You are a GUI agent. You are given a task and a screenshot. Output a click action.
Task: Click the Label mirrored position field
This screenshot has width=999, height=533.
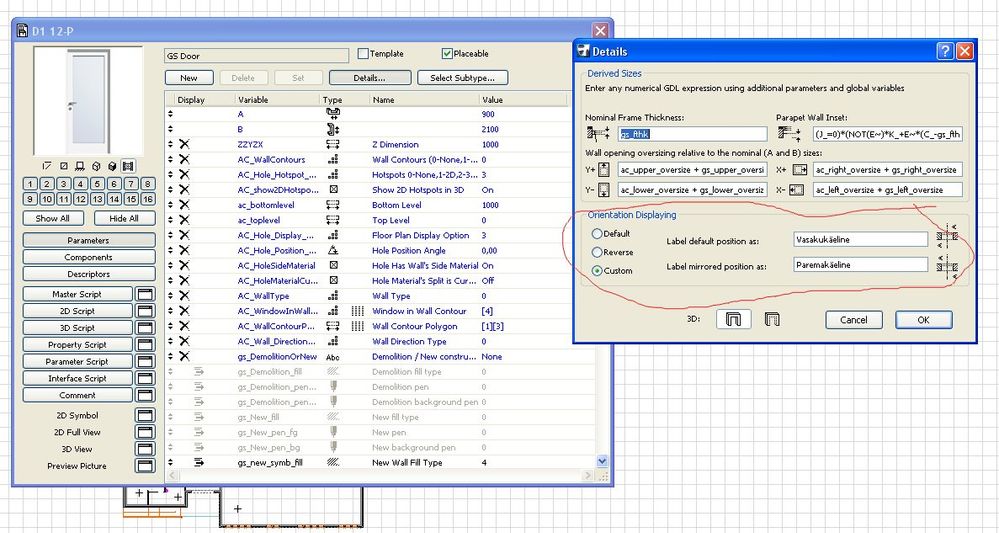pyautogui.click(x=861, y=265)
